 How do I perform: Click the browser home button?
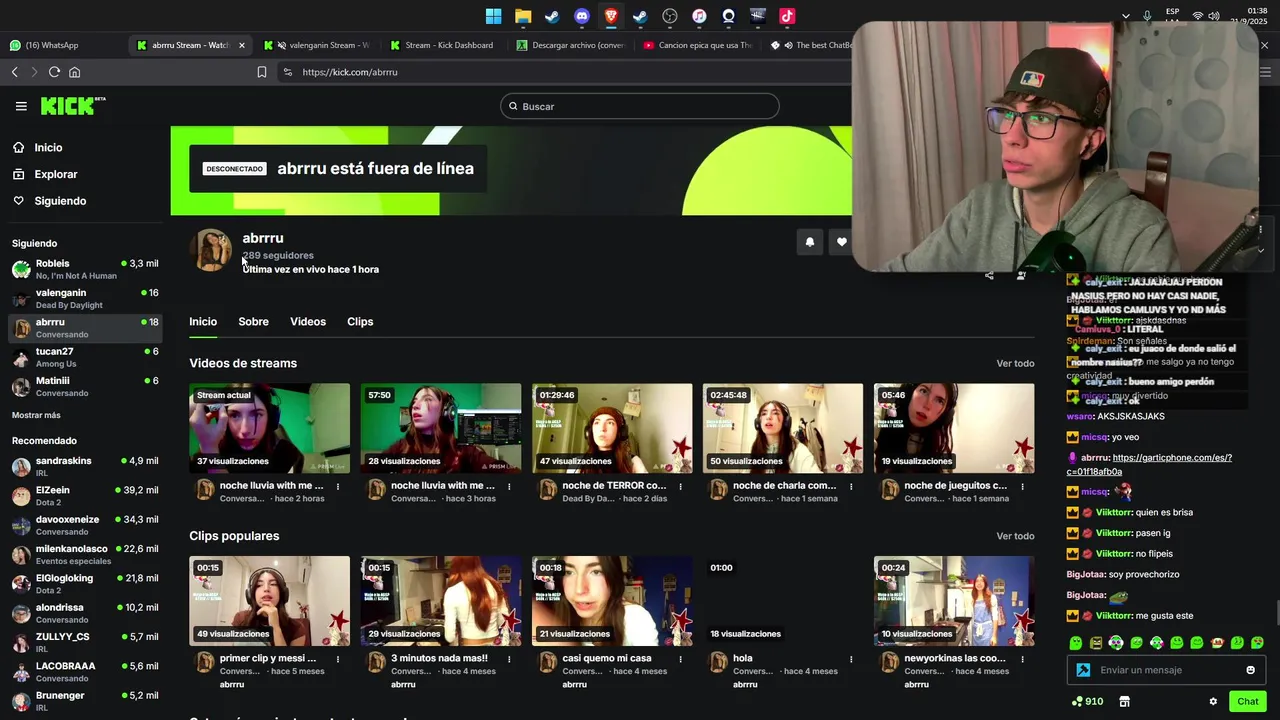pyautogui.click(x=74, y=72)
